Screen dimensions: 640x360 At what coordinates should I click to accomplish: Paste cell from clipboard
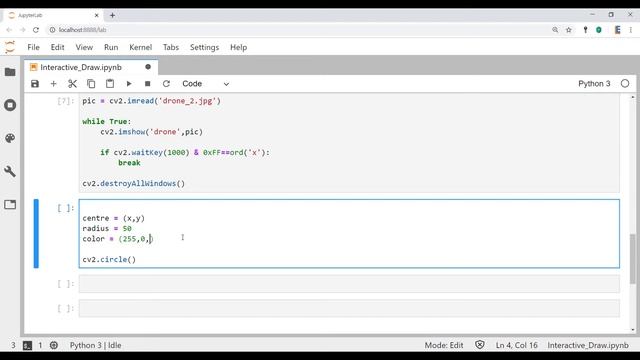[x=110, y=84]
